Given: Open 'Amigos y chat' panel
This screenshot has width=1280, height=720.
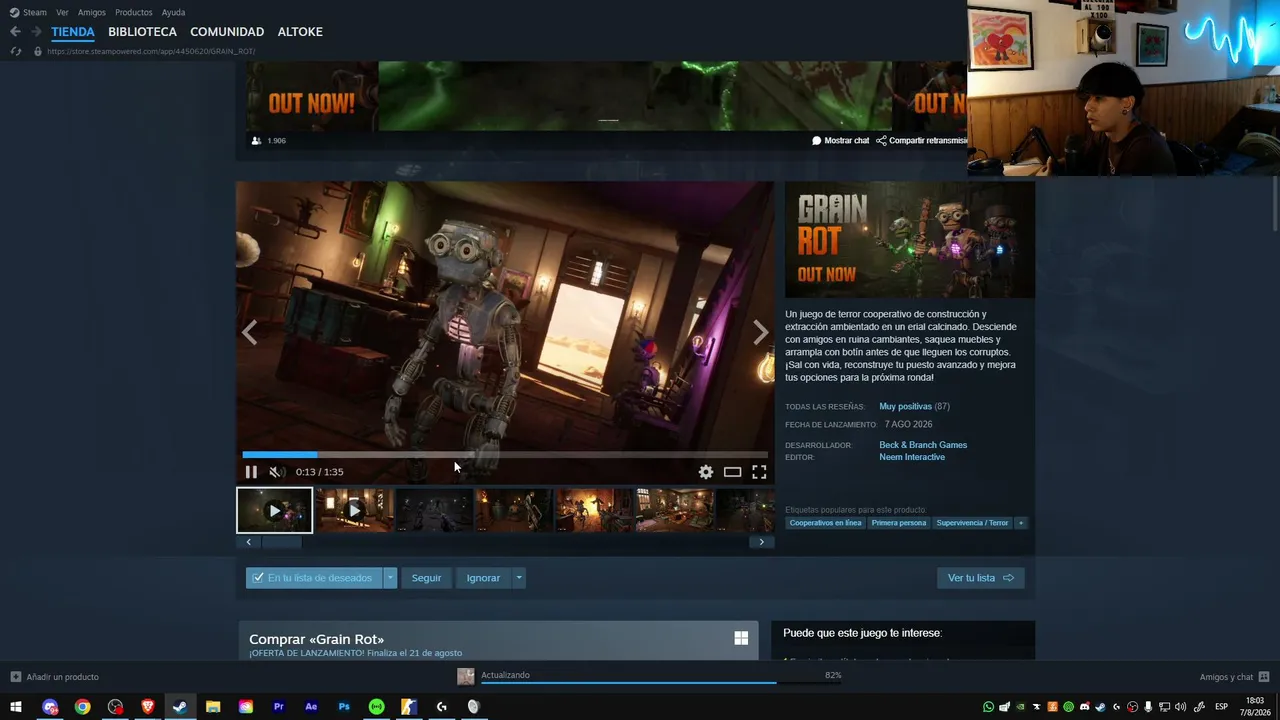Looking at the screenshot, I should point(1235,677).
